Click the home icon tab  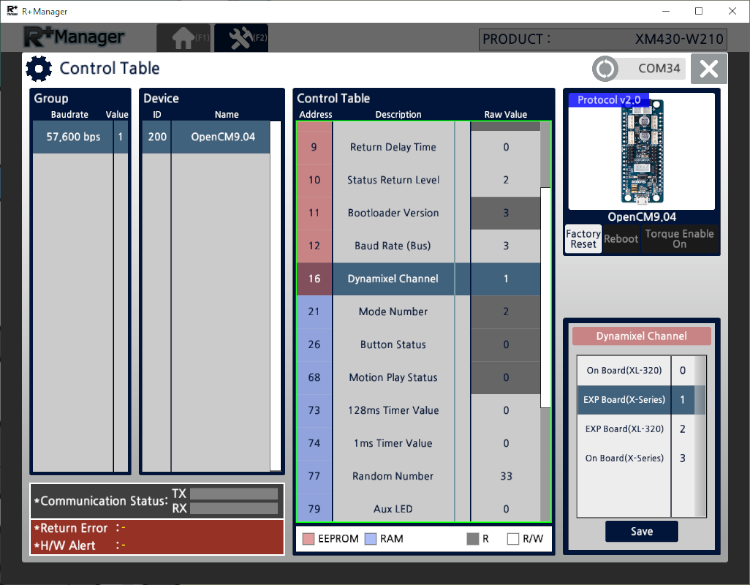click(183, 38)
